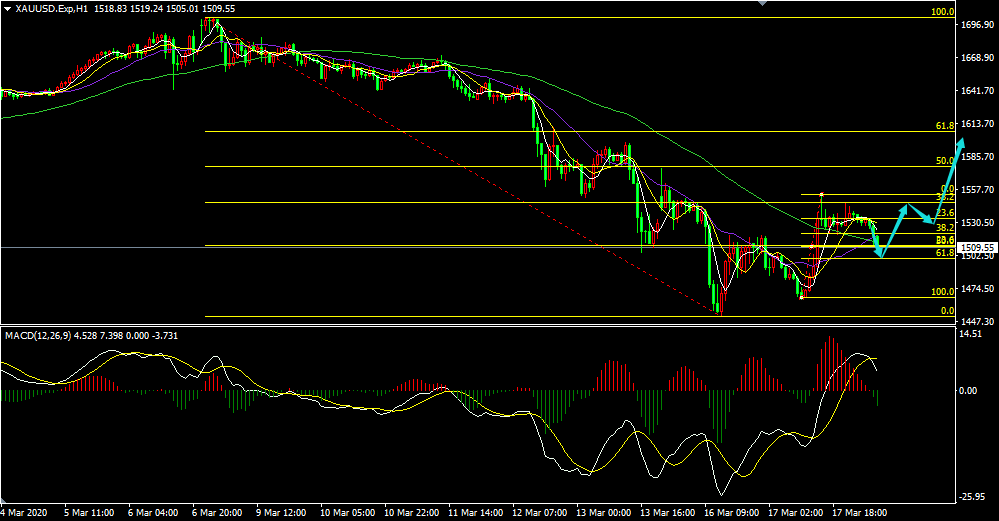The image size is (999, 521).
Task: Open the chart menu triangle beside XAUUSD.Exp,H1
Action: pos(7,8)
